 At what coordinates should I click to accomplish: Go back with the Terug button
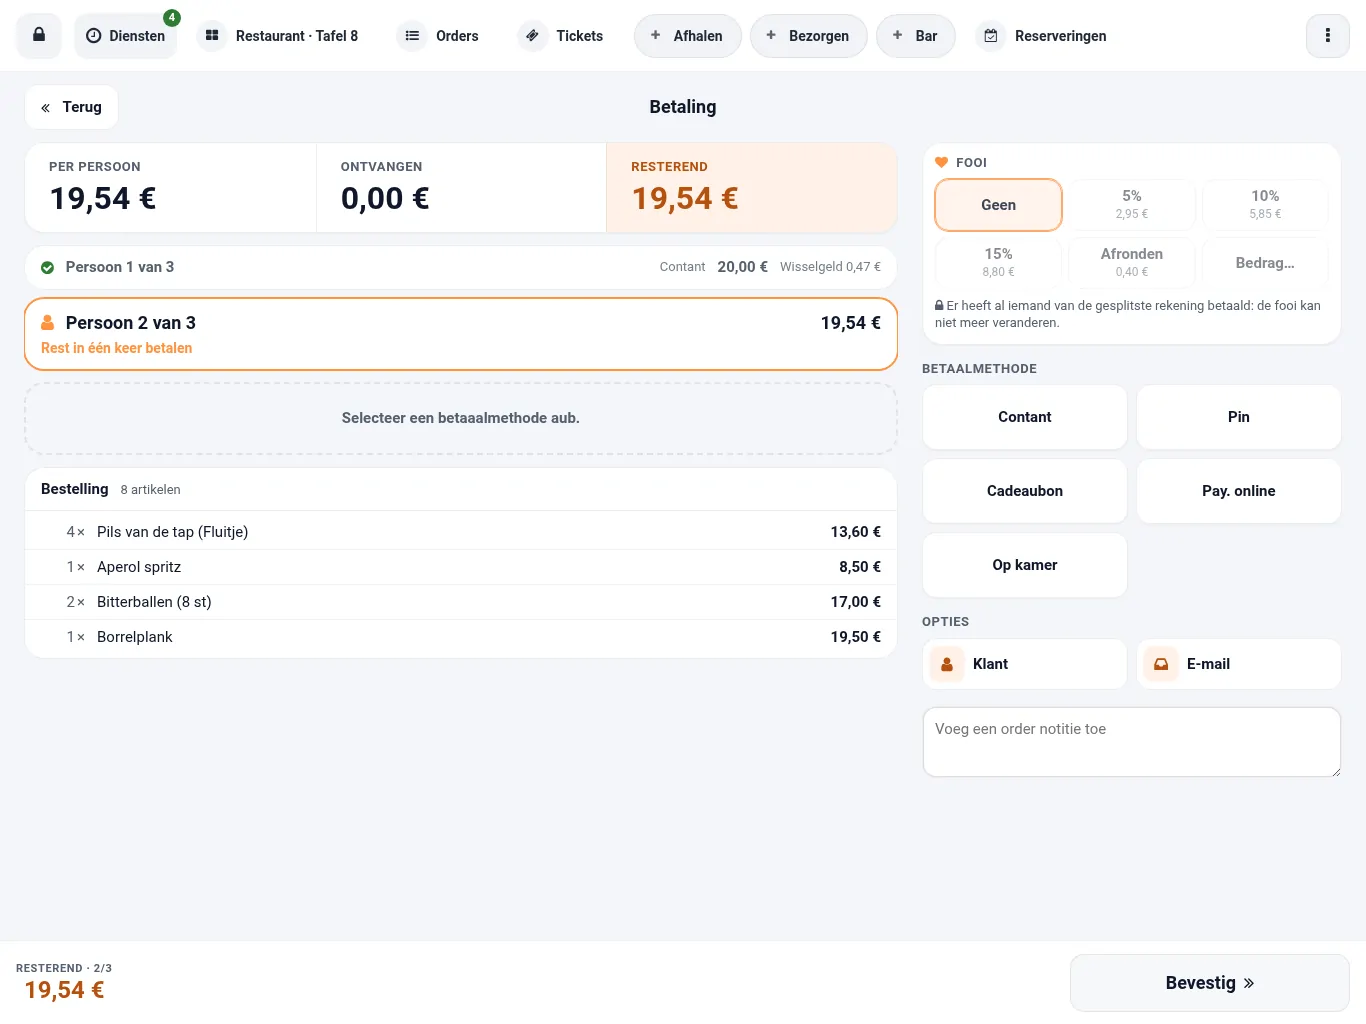[72, 107]
